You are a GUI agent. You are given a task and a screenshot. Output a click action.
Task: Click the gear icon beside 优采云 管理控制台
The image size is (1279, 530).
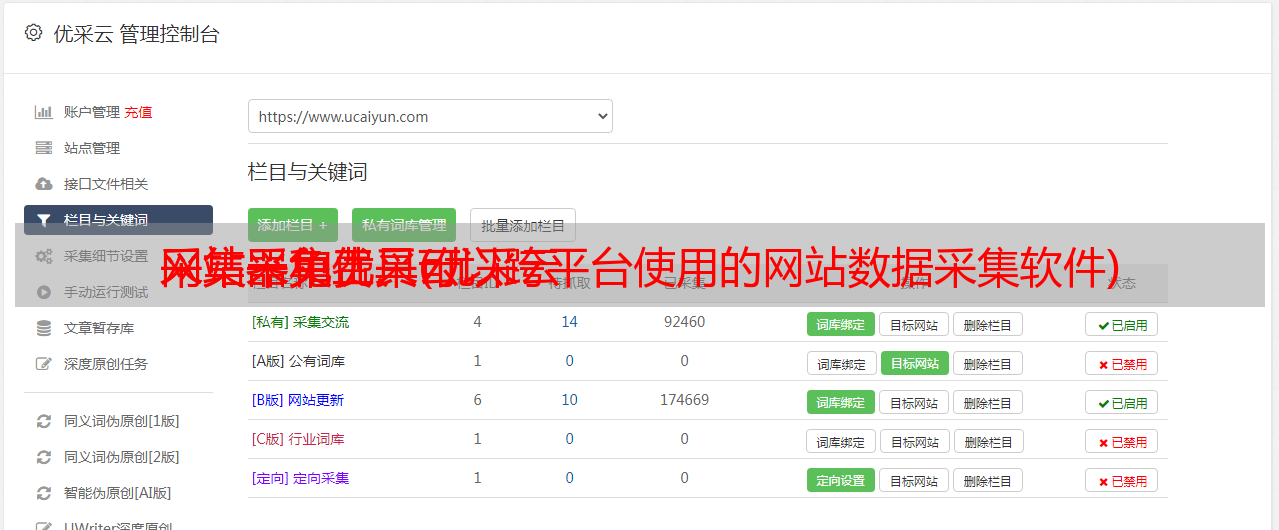click(x=33, y=33)
